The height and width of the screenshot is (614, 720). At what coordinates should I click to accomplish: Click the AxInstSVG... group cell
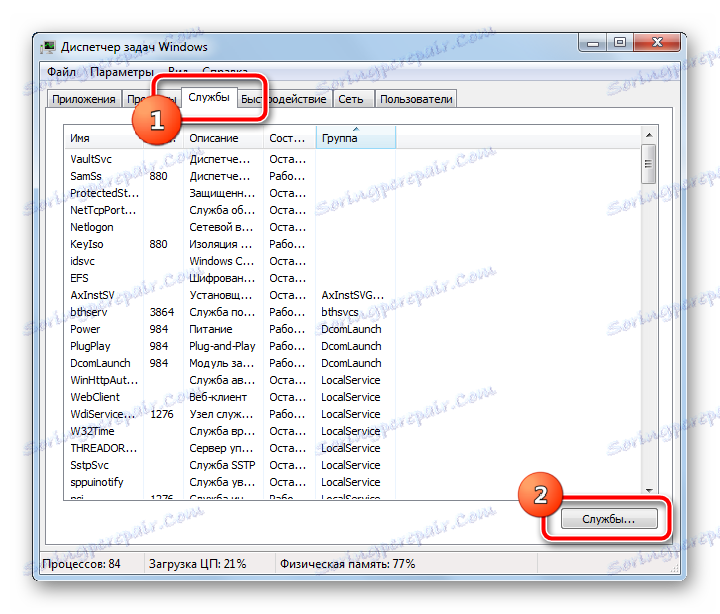click(352, 295)
